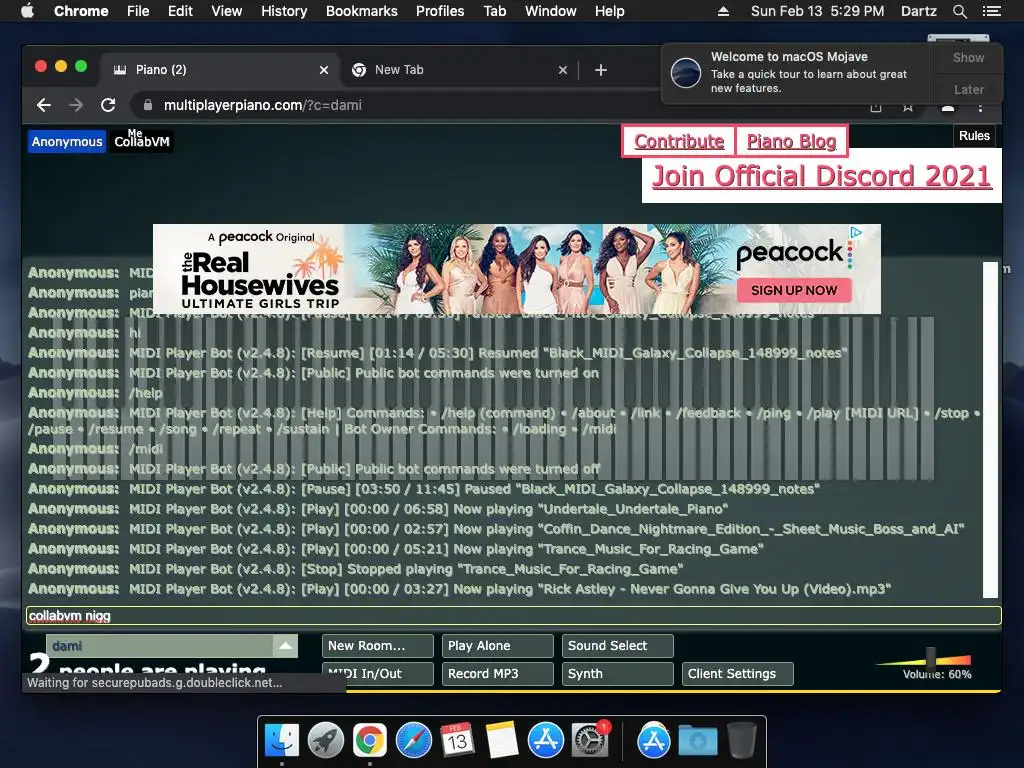1024x768 pixels.
Task: Click the New Room... button
Action: click(x=377, y=646)
